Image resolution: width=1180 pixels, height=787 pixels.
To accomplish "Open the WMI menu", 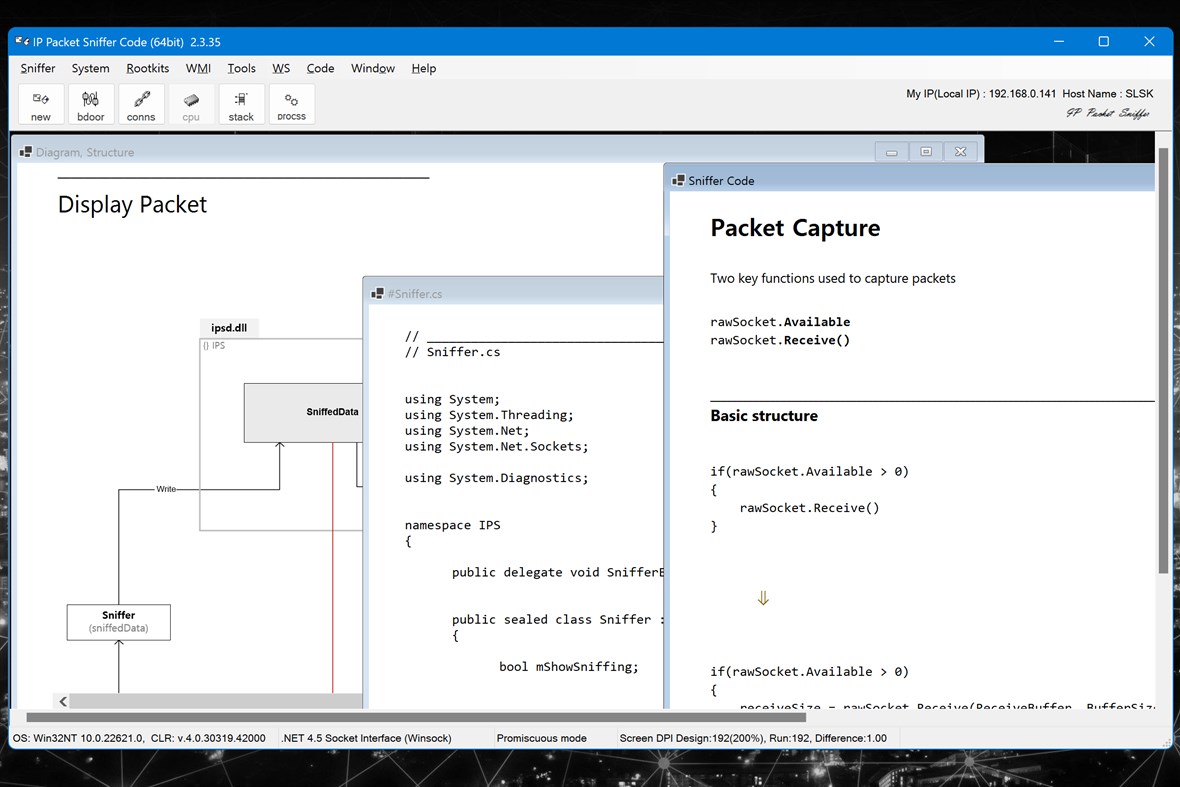I will pos(197,68).
